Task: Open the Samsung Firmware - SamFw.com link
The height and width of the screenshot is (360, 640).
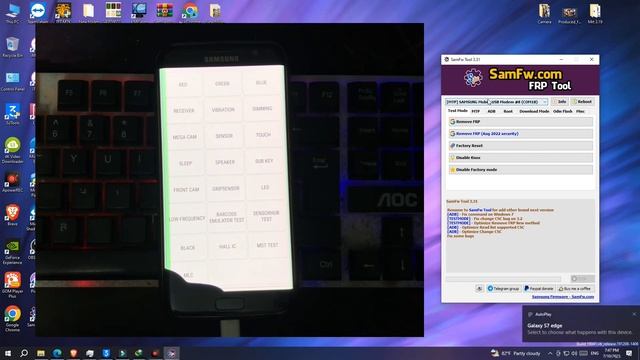Action: coord(563,297)
